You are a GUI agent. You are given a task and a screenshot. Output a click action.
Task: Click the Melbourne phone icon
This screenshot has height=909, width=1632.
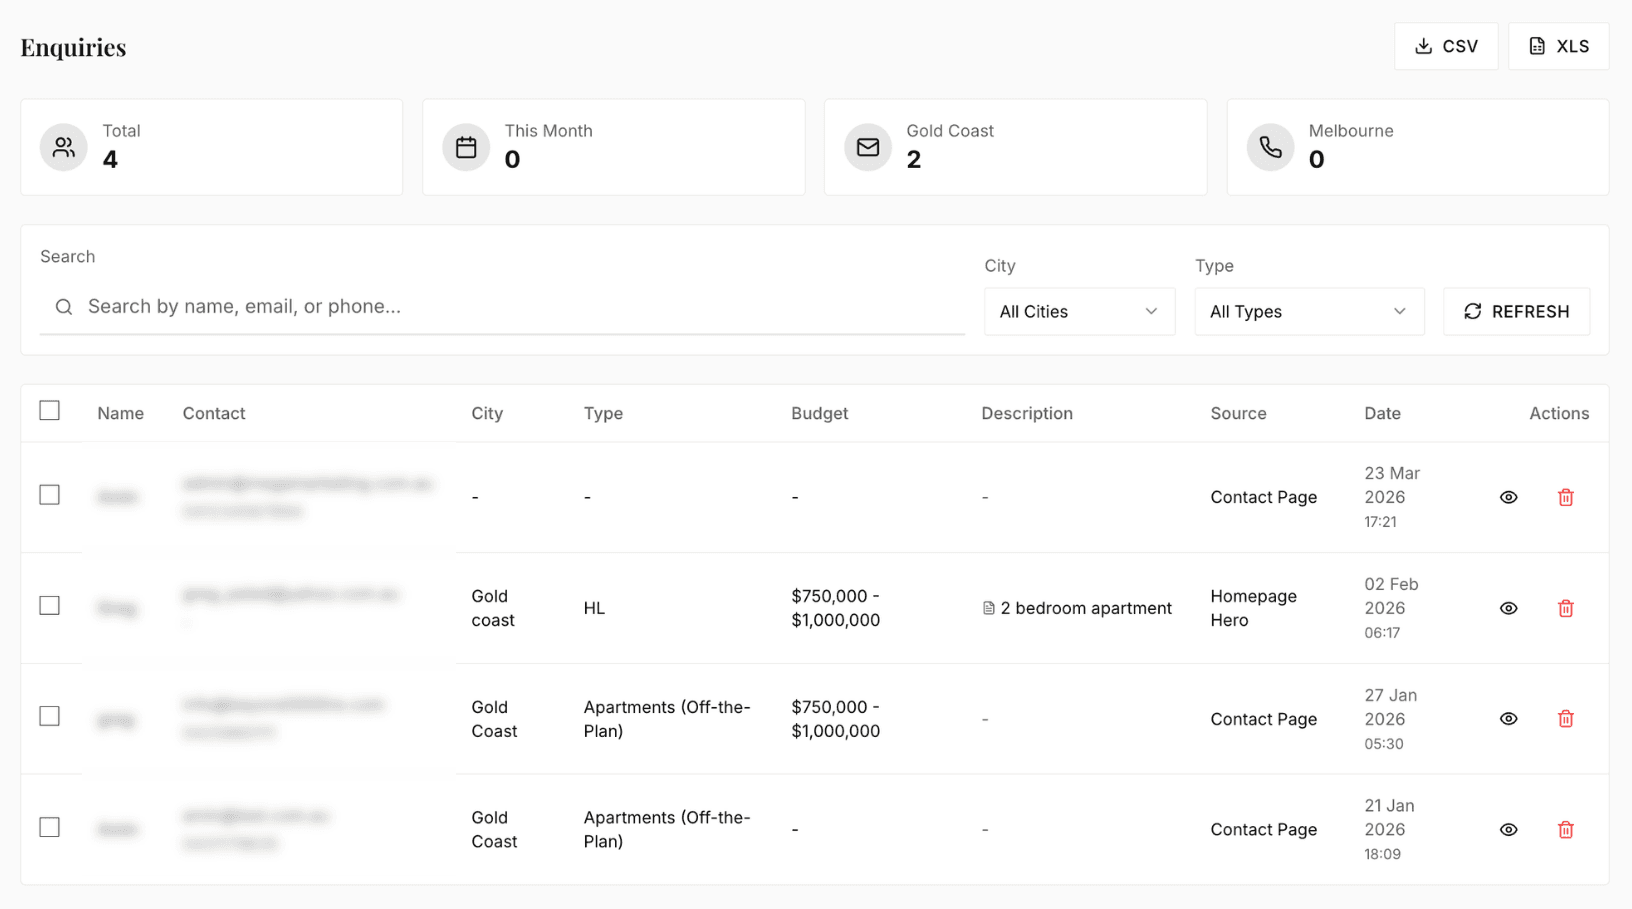pyautogui.click(x=1270, y=147)
